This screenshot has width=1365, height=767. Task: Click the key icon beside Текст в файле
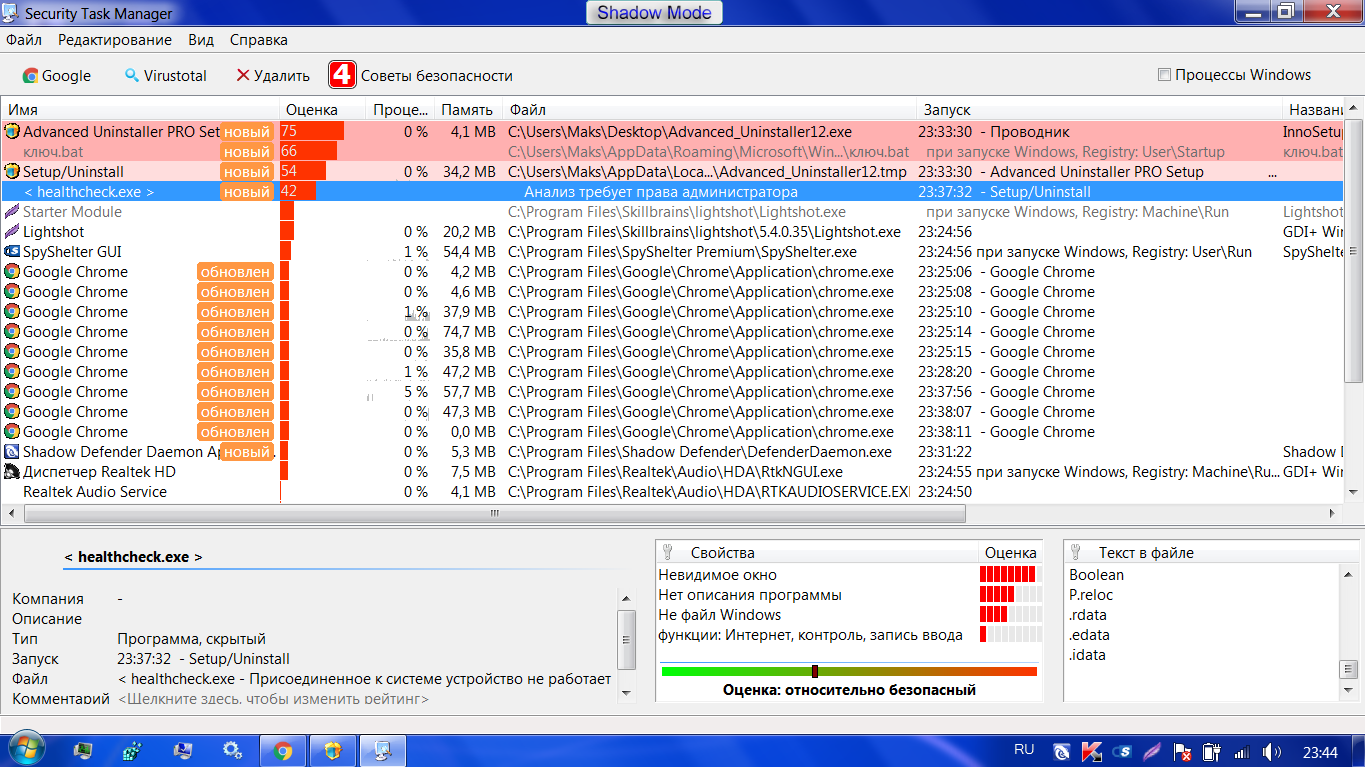point(1077,553)
